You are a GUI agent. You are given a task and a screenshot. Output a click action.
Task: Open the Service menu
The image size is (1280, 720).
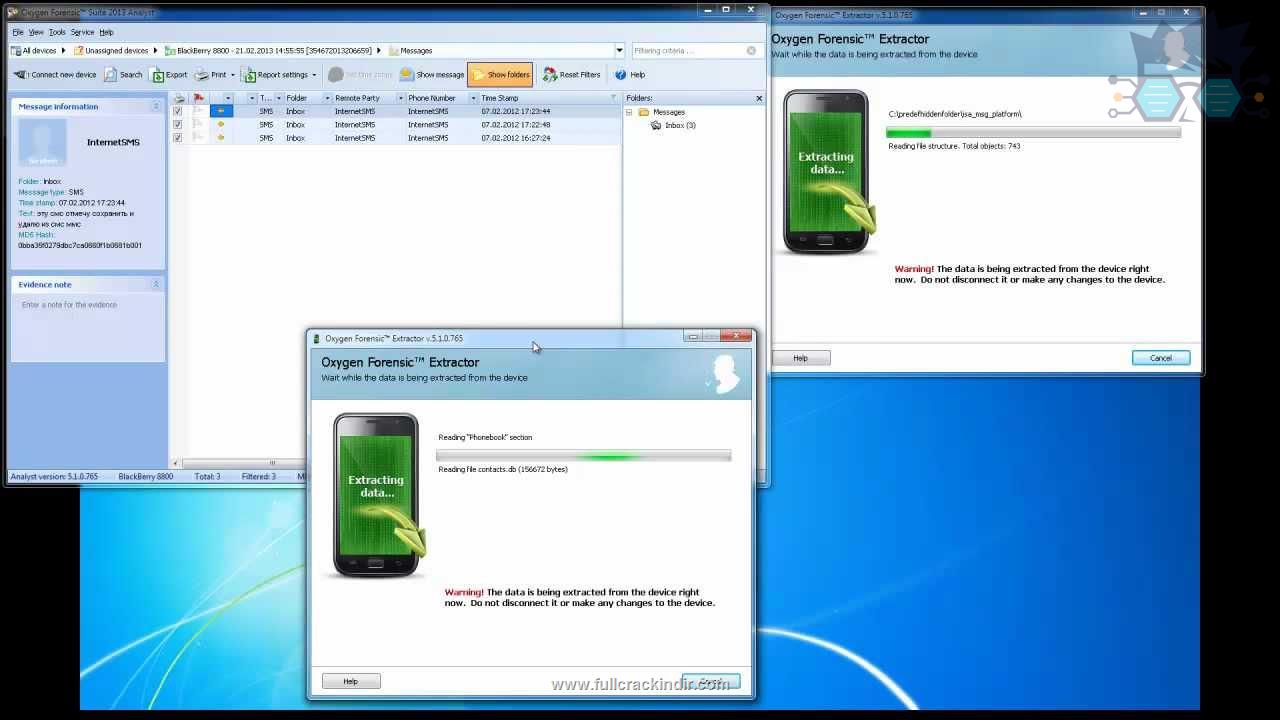pos(82,32)
